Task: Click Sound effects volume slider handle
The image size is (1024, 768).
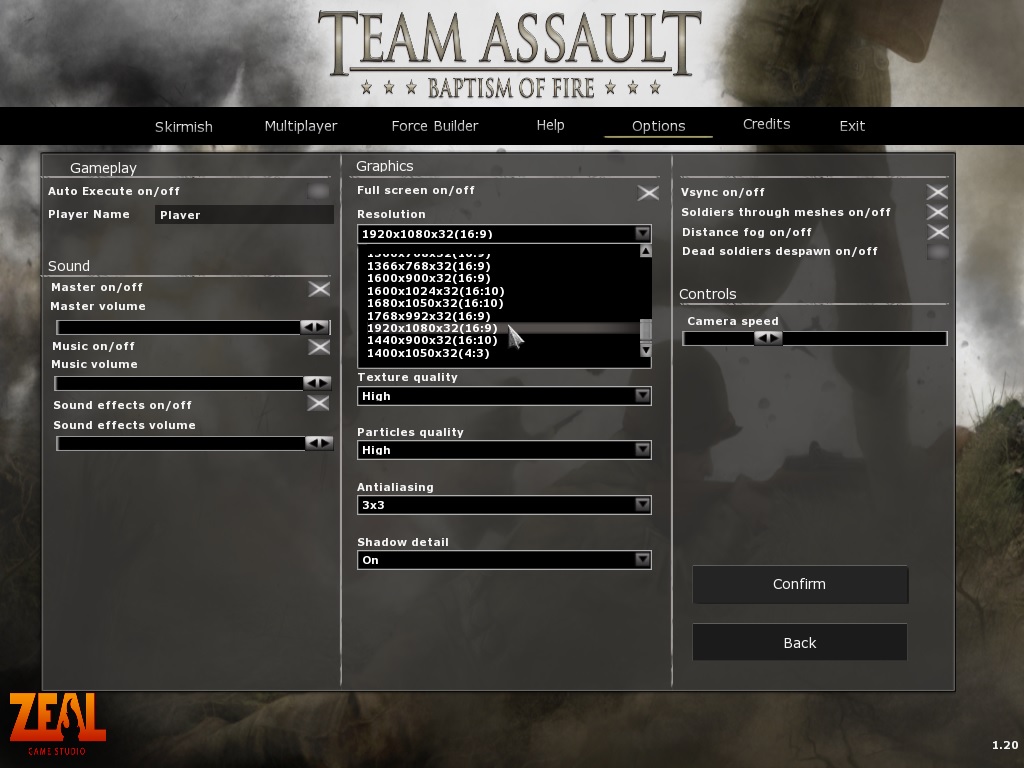Action: (319, 443)
